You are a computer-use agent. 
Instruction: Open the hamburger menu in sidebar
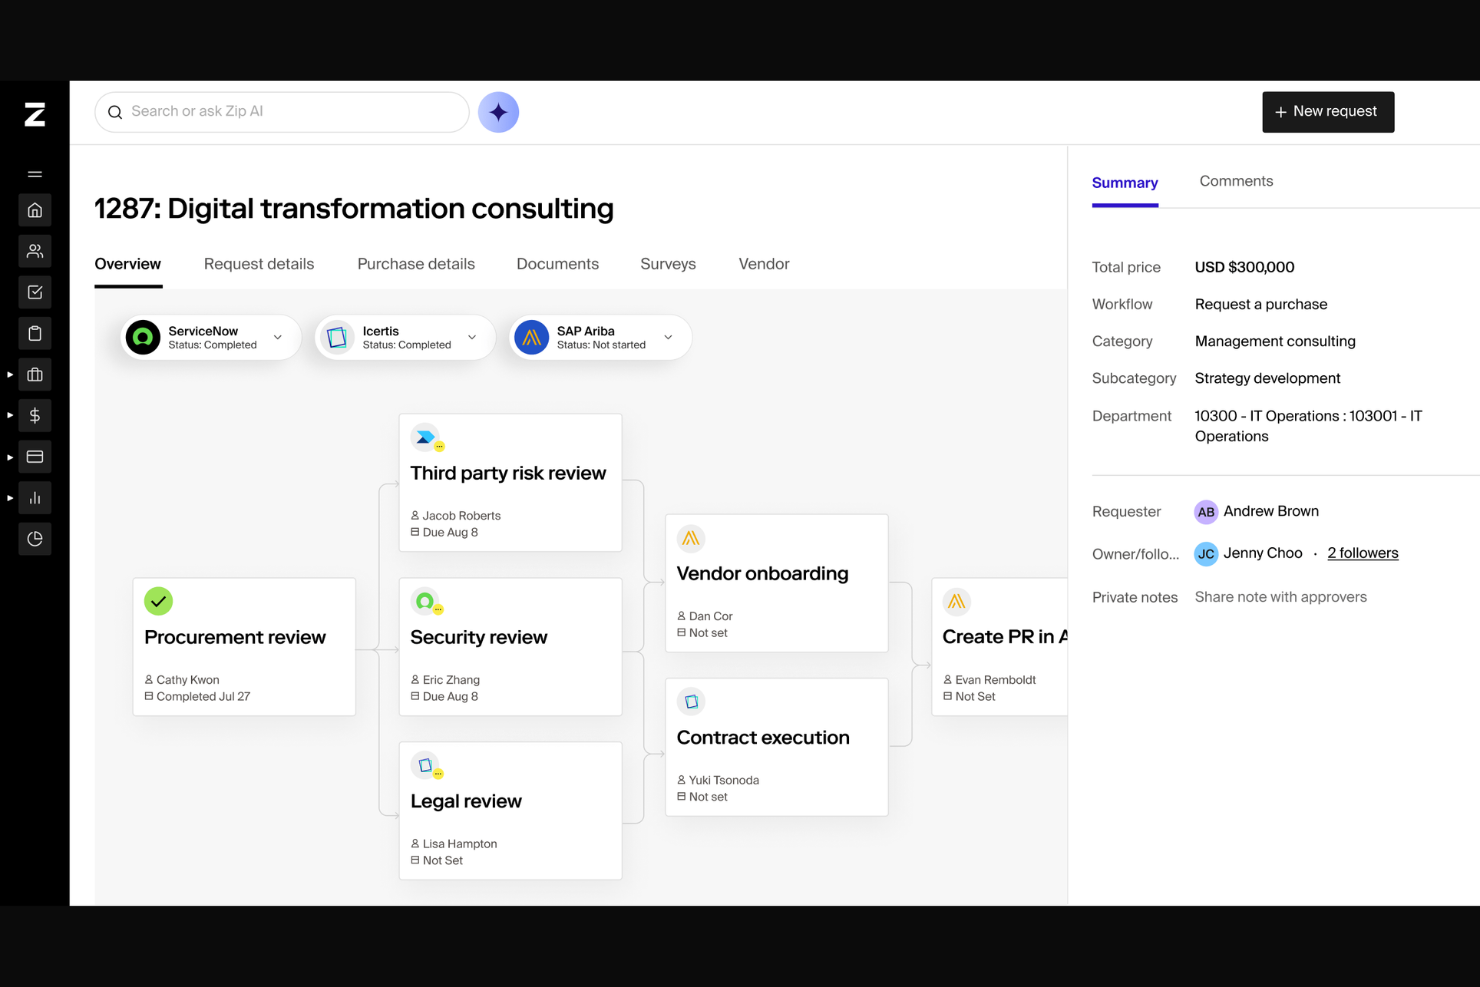coord(35,174)
